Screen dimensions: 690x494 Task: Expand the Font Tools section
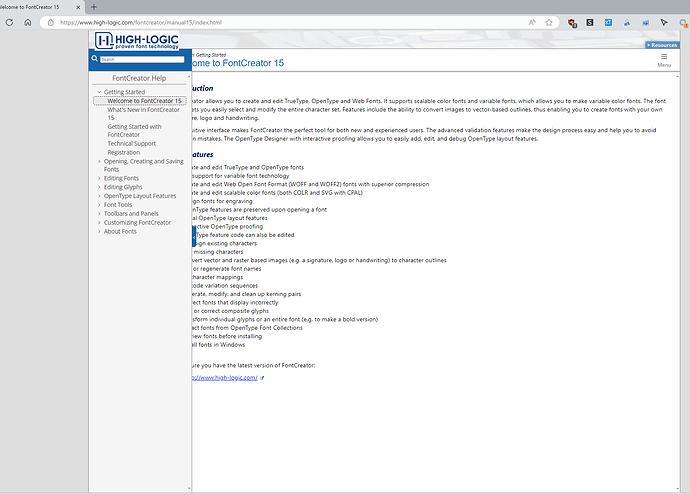pyautogui.click(x=99, y=205)
